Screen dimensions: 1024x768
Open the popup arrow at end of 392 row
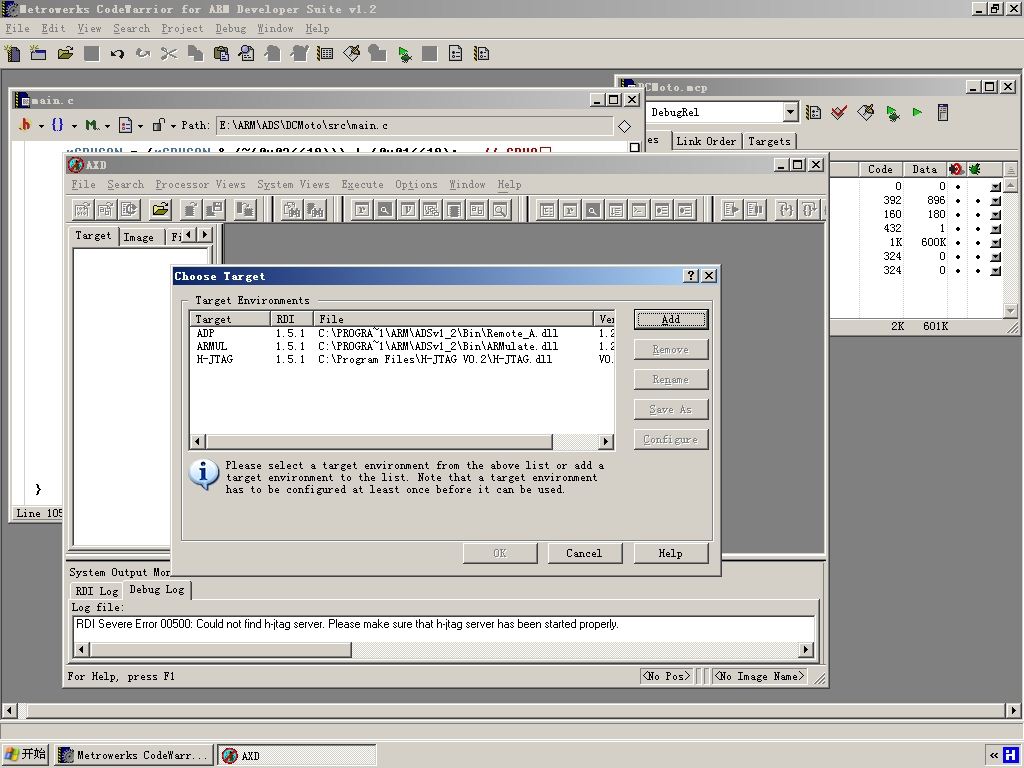coord(995,200)
